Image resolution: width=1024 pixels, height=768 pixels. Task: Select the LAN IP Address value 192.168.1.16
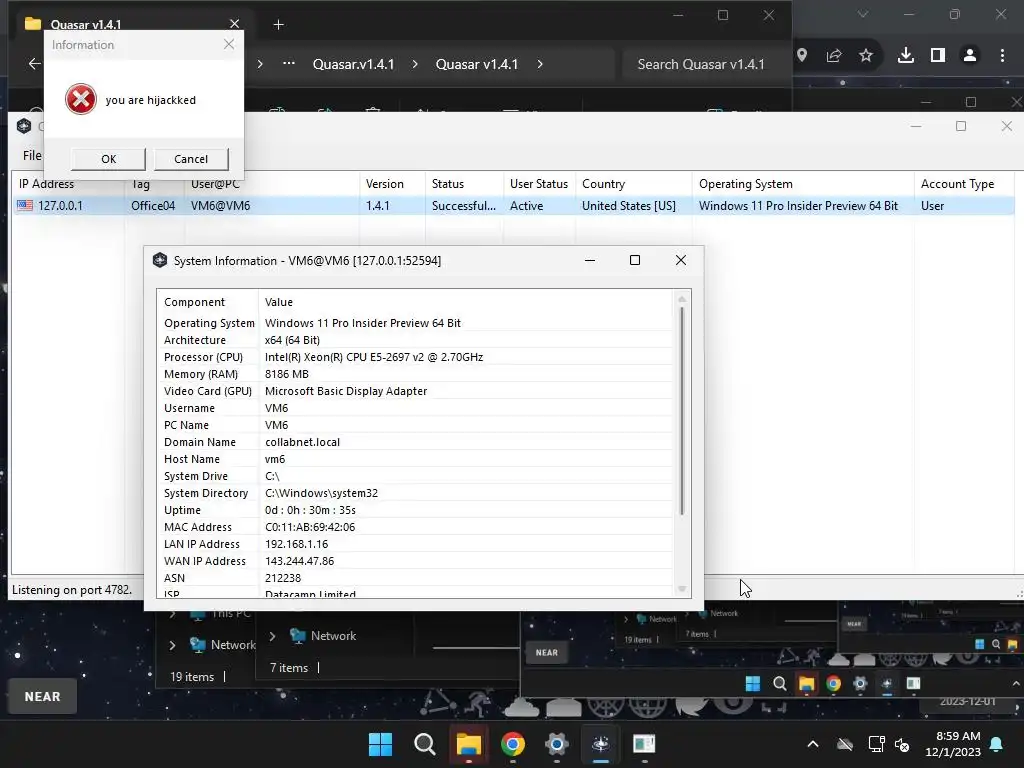click(296, 544)
